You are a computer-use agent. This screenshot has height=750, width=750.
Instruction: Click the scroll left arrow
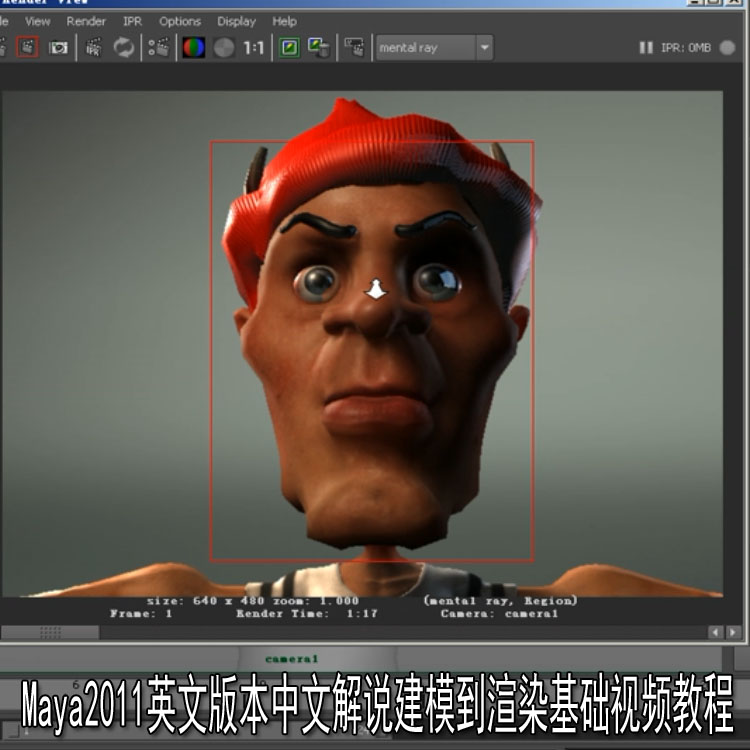pos(715,632)
